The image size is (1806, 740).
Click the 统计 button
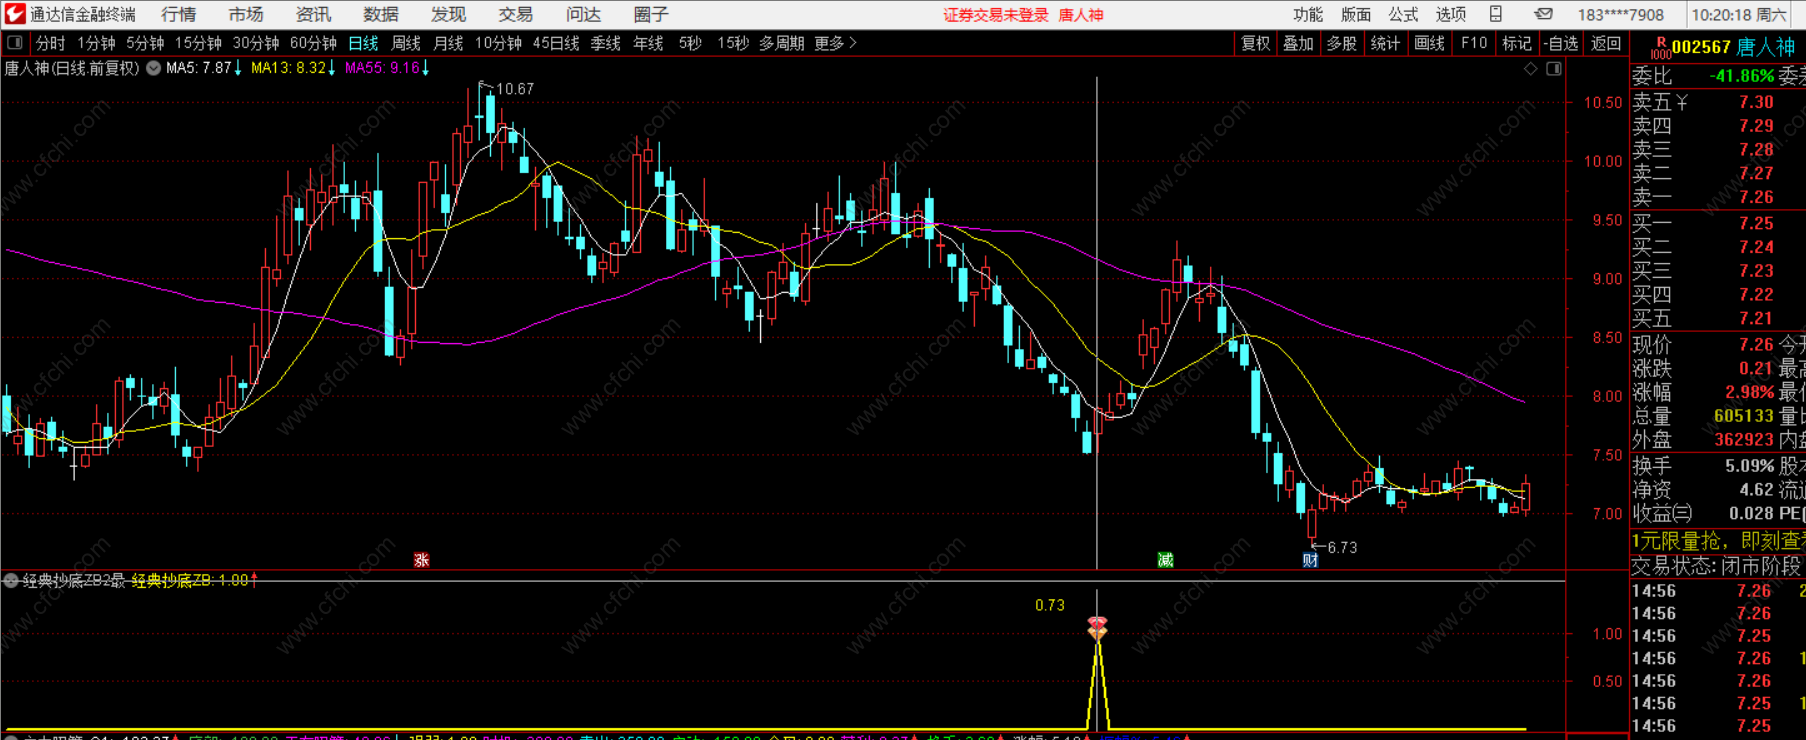(x=1385, y=43)
